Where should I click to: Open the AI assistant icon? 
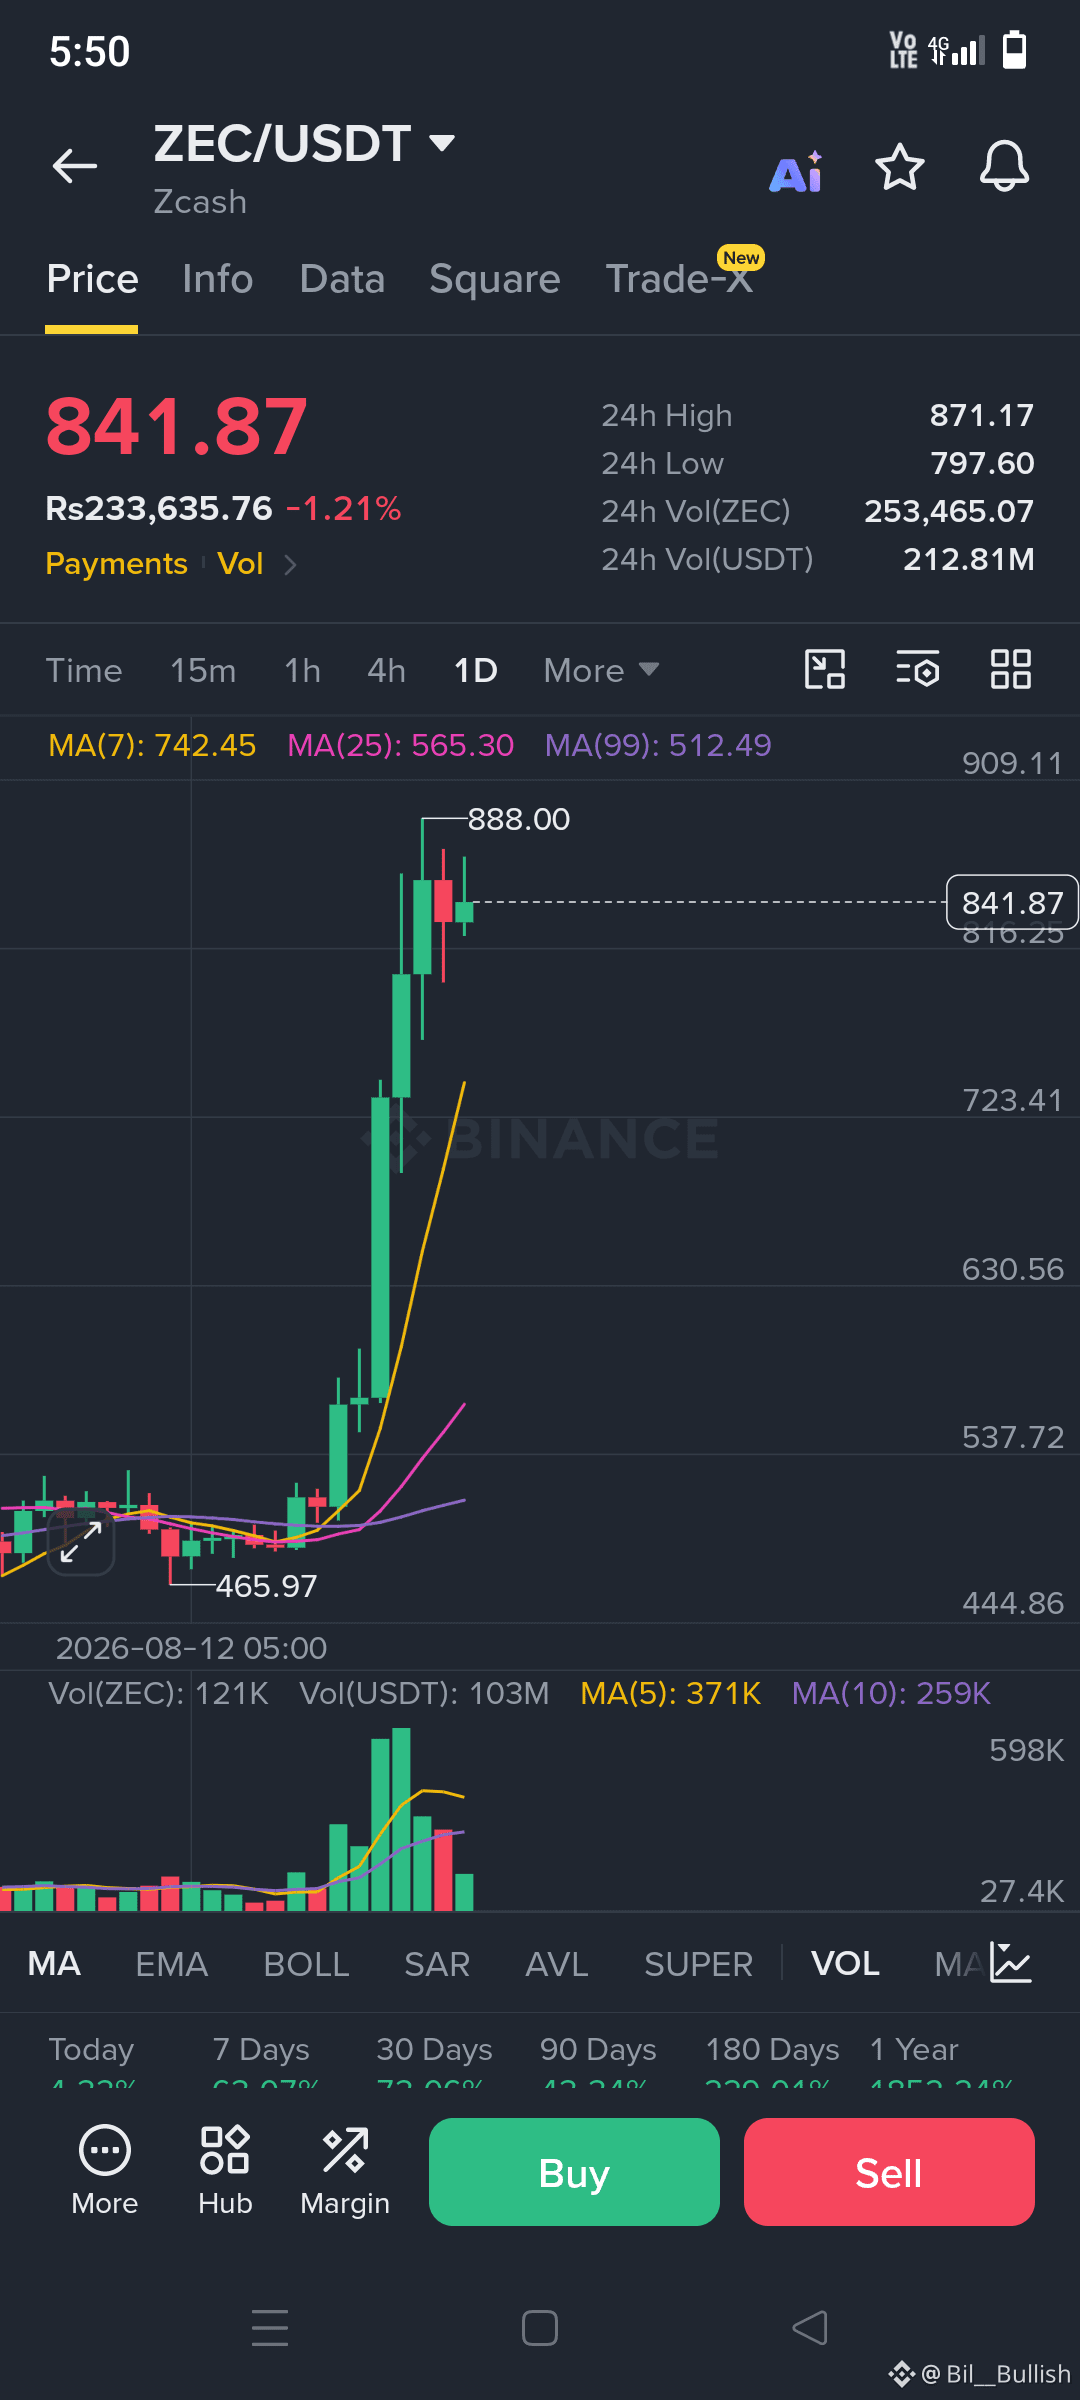click(x=796, y=172)
